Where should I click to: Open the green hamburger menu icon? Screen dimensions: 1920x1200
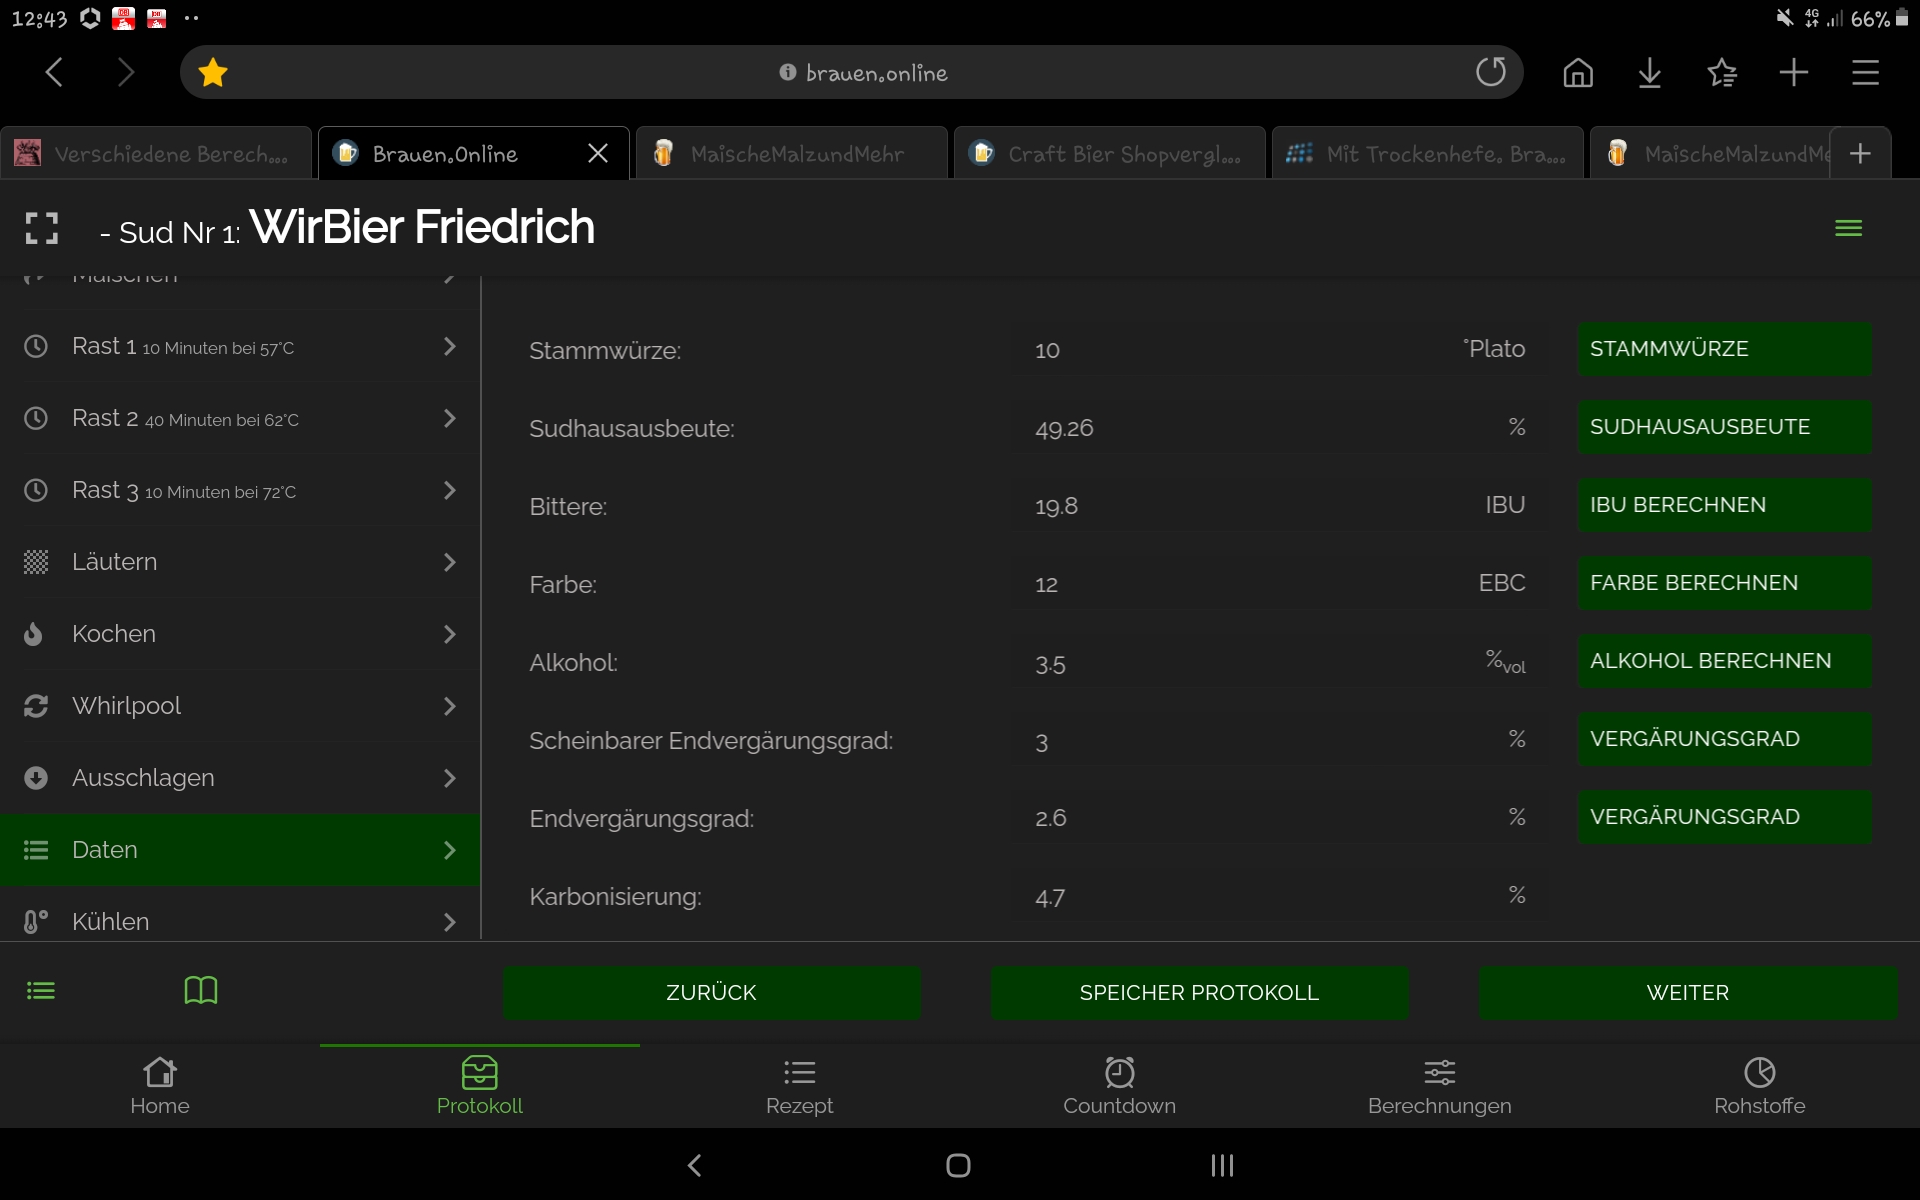pyautogui.click(x=1848, y=228)
